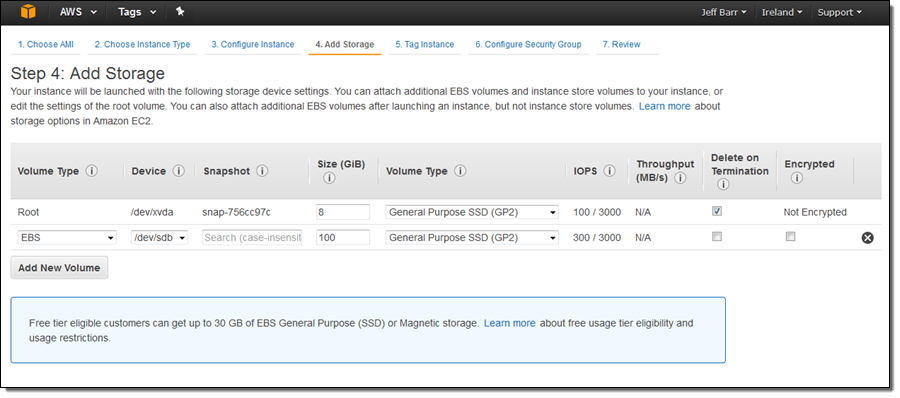
Task: Click the AWS orange cube logo
Action: pos(28,12)
